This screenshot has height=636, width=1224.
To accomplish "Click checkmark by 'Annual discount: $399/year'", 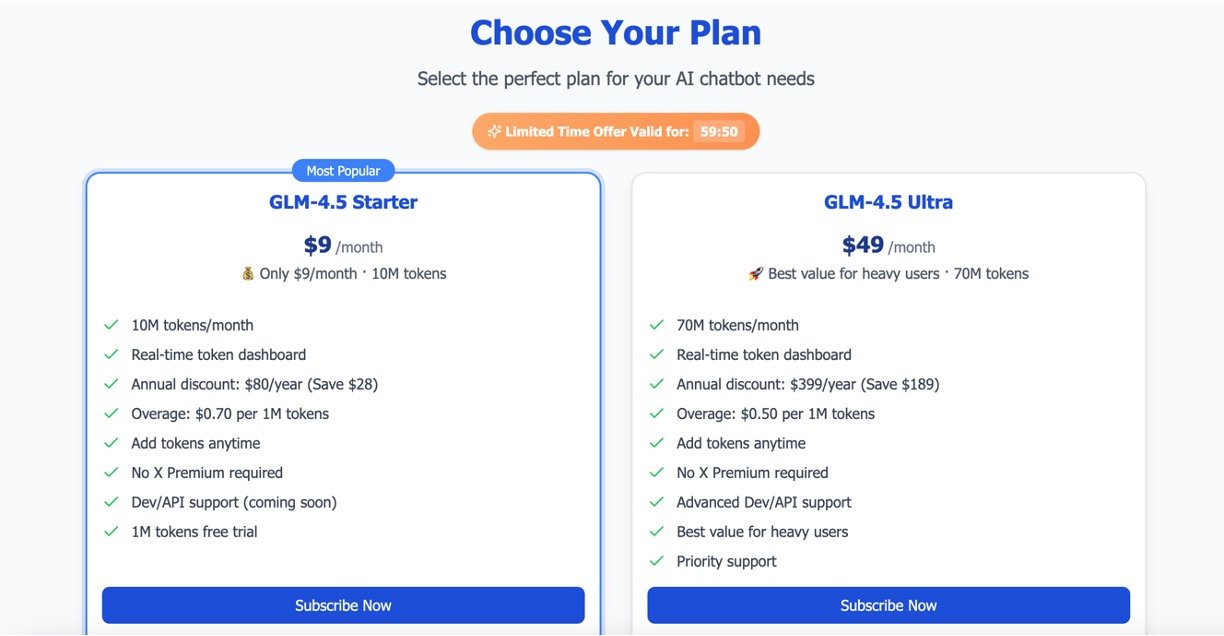I will pos(656,384).
